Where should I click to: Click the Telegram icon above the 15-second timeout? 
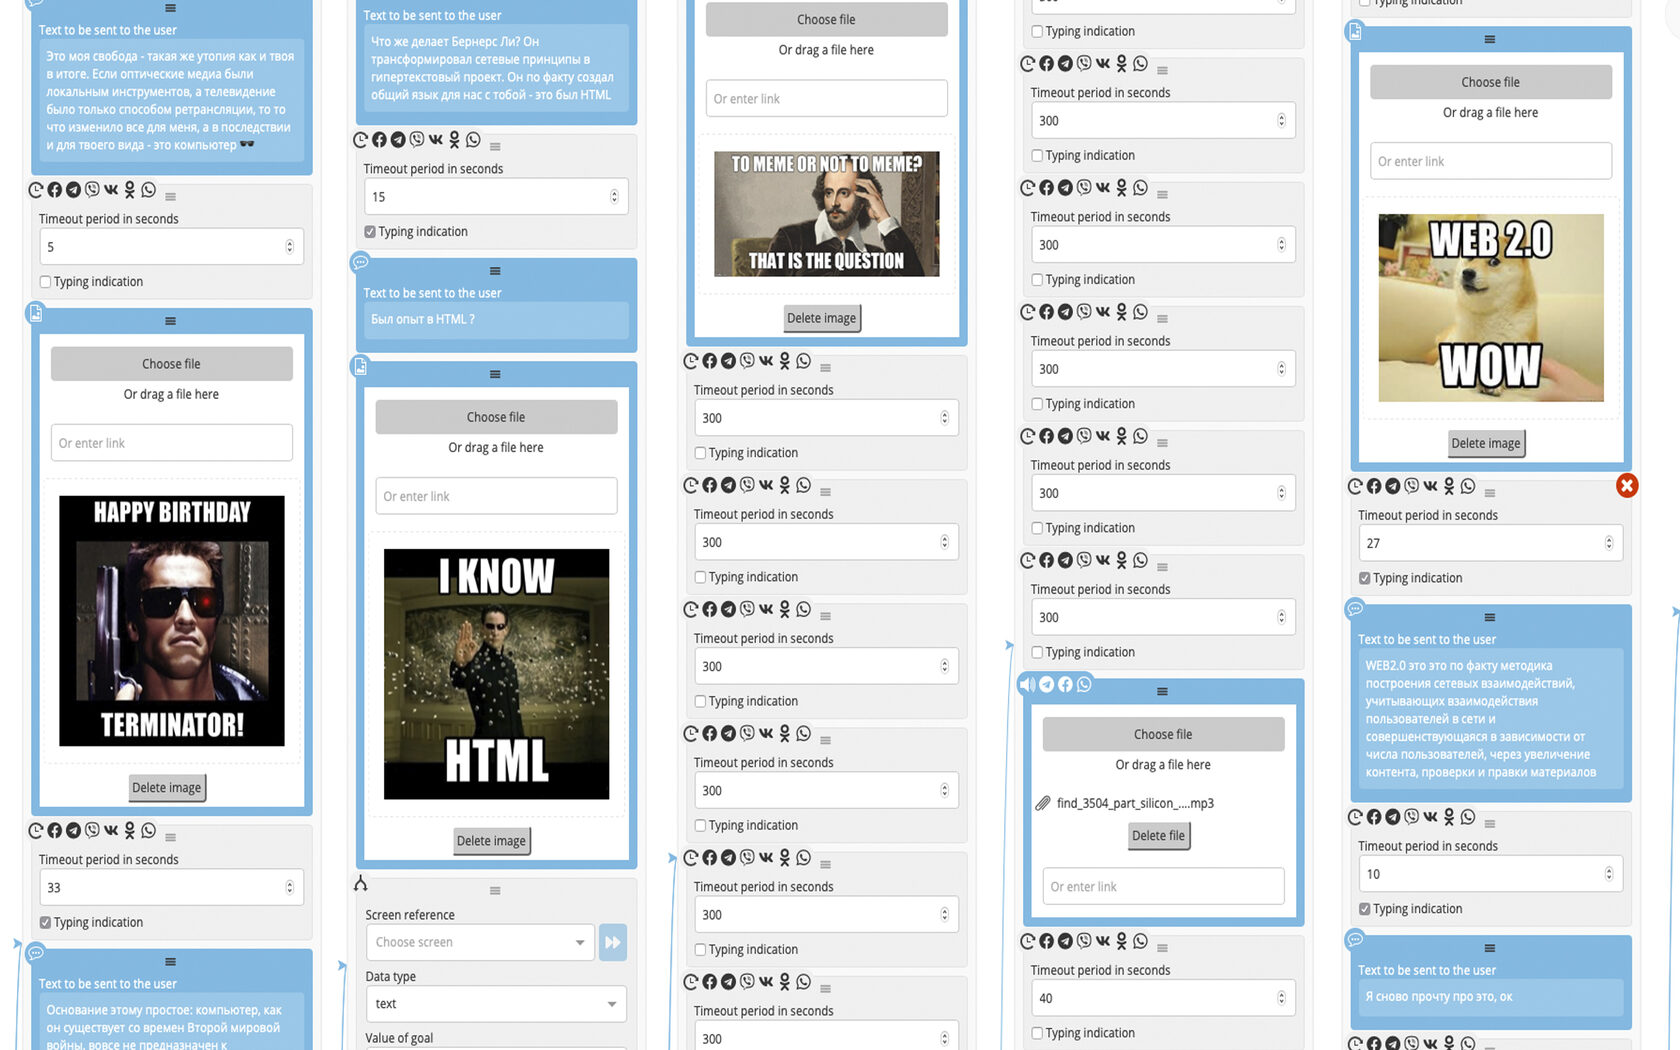click(x=398, y=140)
